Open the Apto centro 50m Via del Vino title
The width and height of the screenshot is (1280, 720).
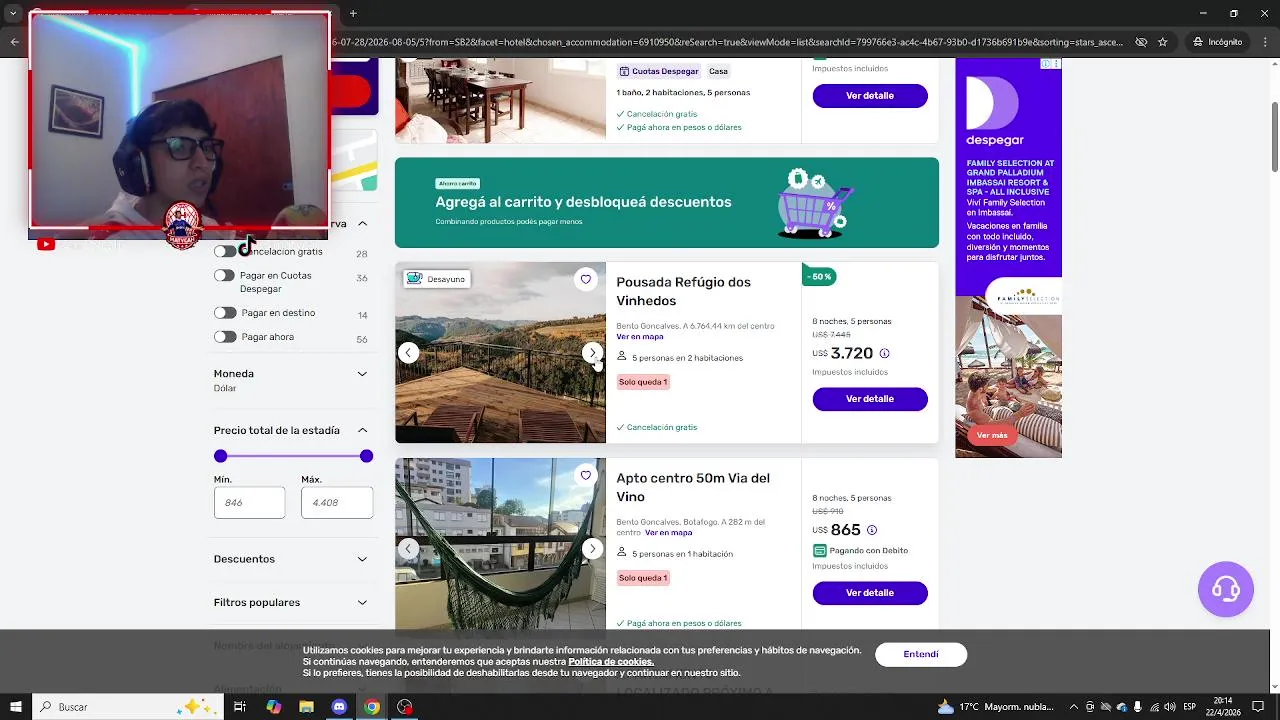tap(693, 487)
